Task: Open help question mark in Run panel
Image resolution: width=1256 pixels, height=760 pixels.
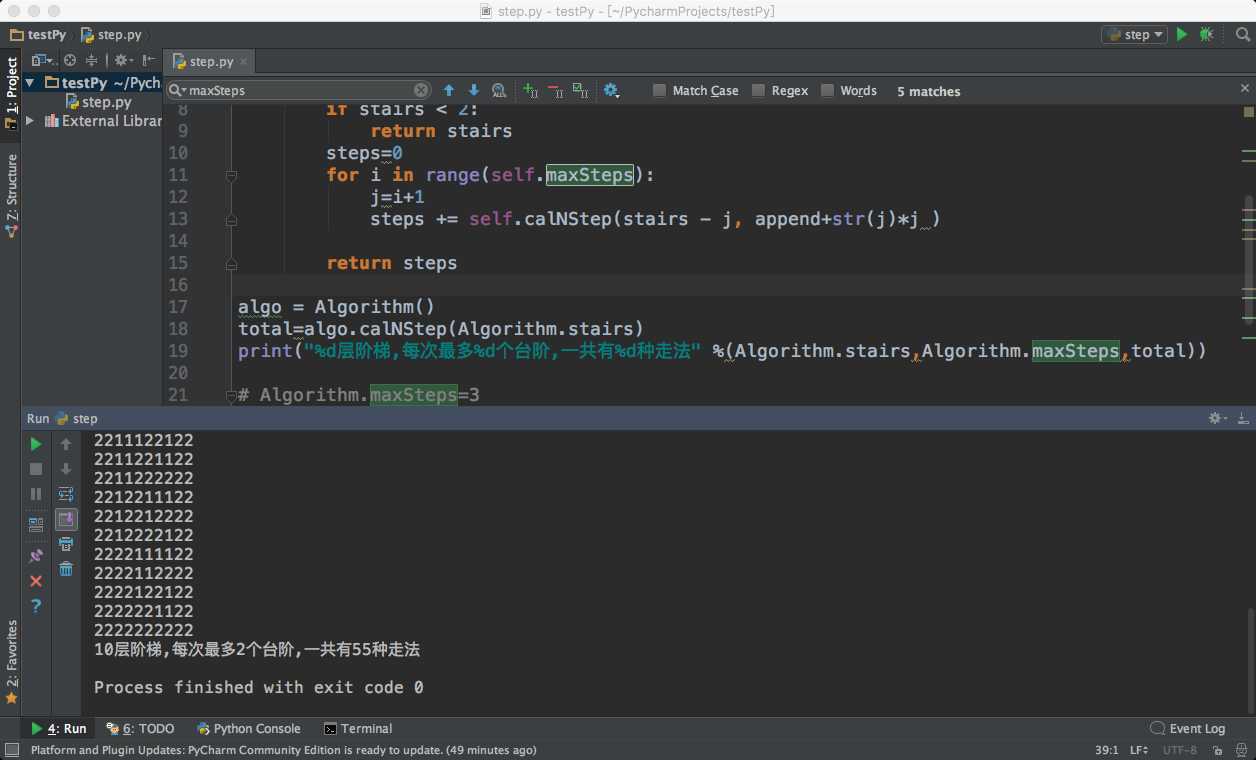Action: click(x=36, y=606)
